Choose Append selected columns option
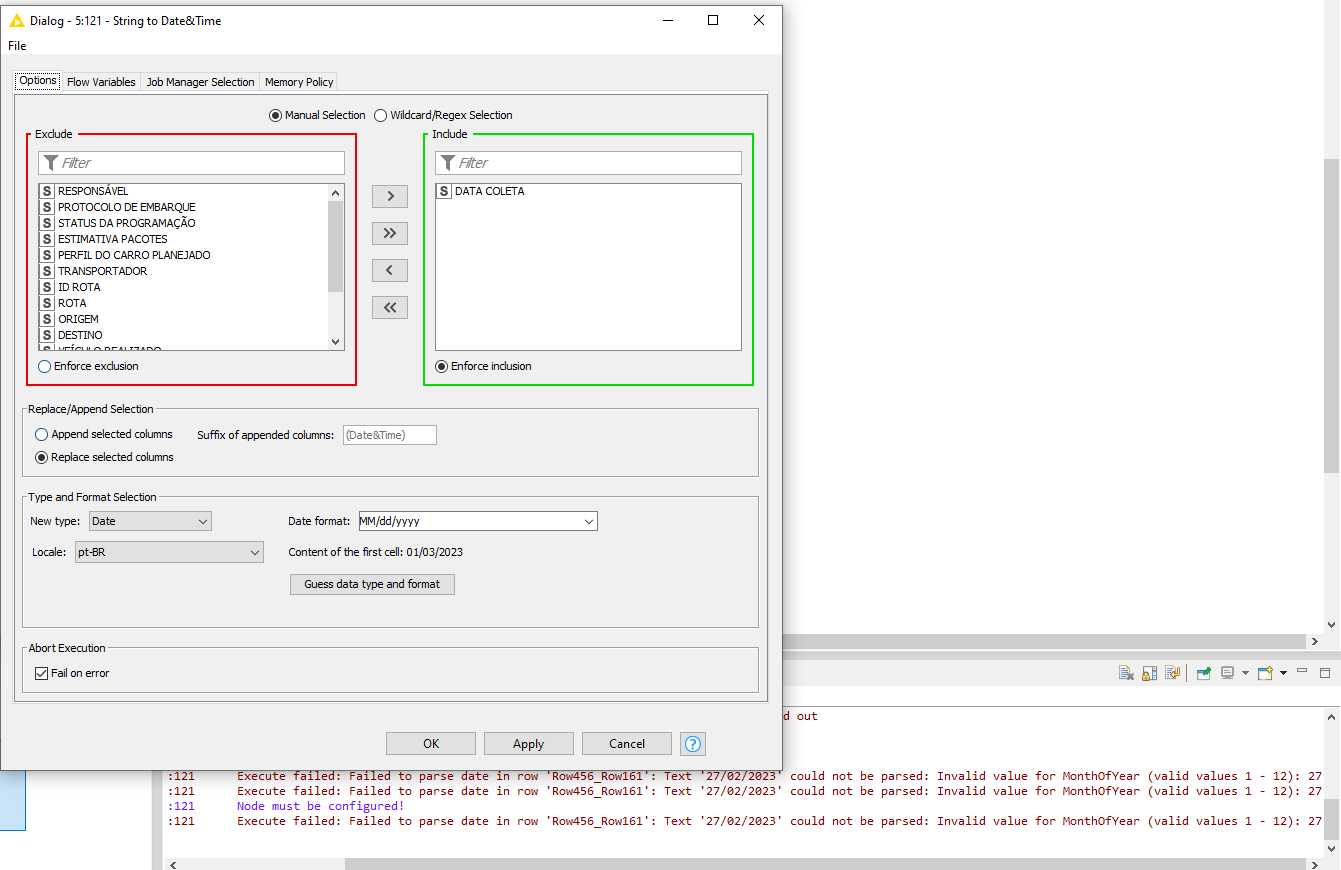Image resolution: width=1341 pixels, height=870 pixels. click(41, 434)
